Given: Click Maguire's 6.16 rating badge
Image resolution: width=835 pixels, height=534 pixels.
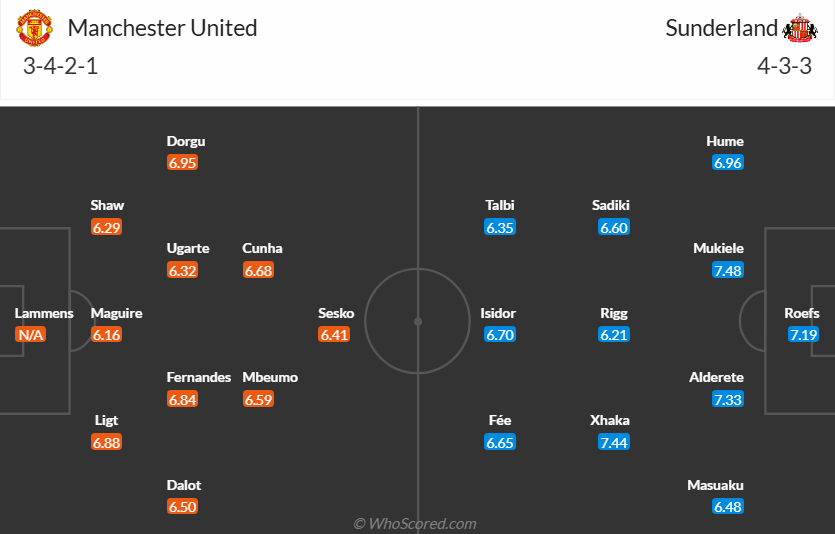Looking at the screenshot, I should [106, 335].
